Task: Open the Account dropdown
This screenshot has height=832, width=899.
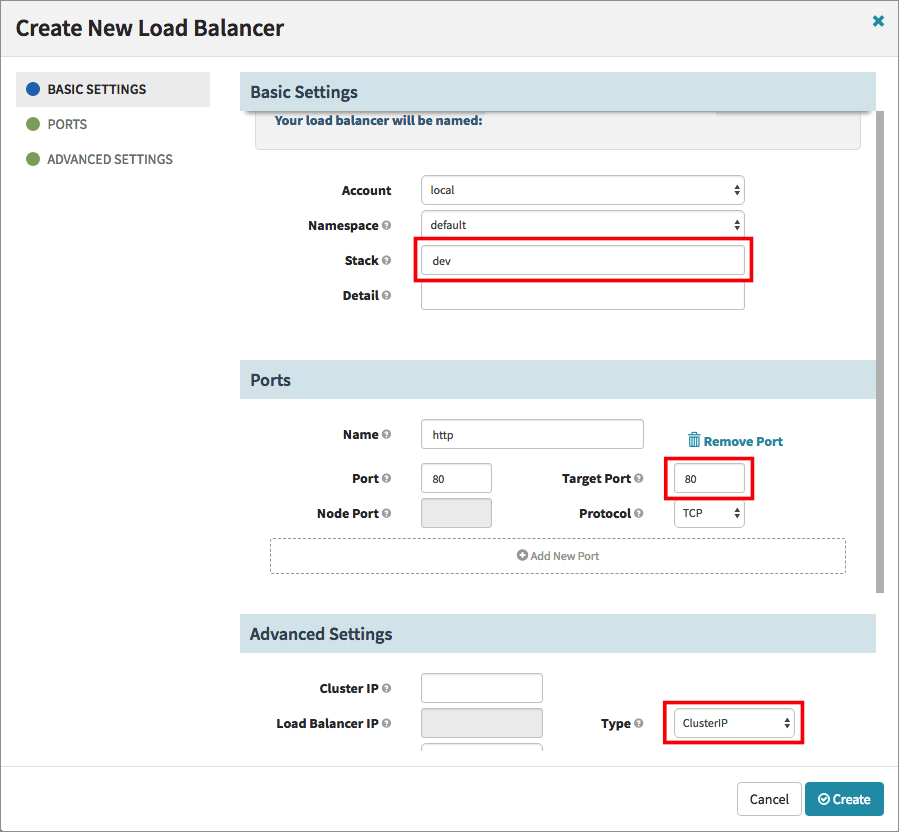Action: point(582,190)
